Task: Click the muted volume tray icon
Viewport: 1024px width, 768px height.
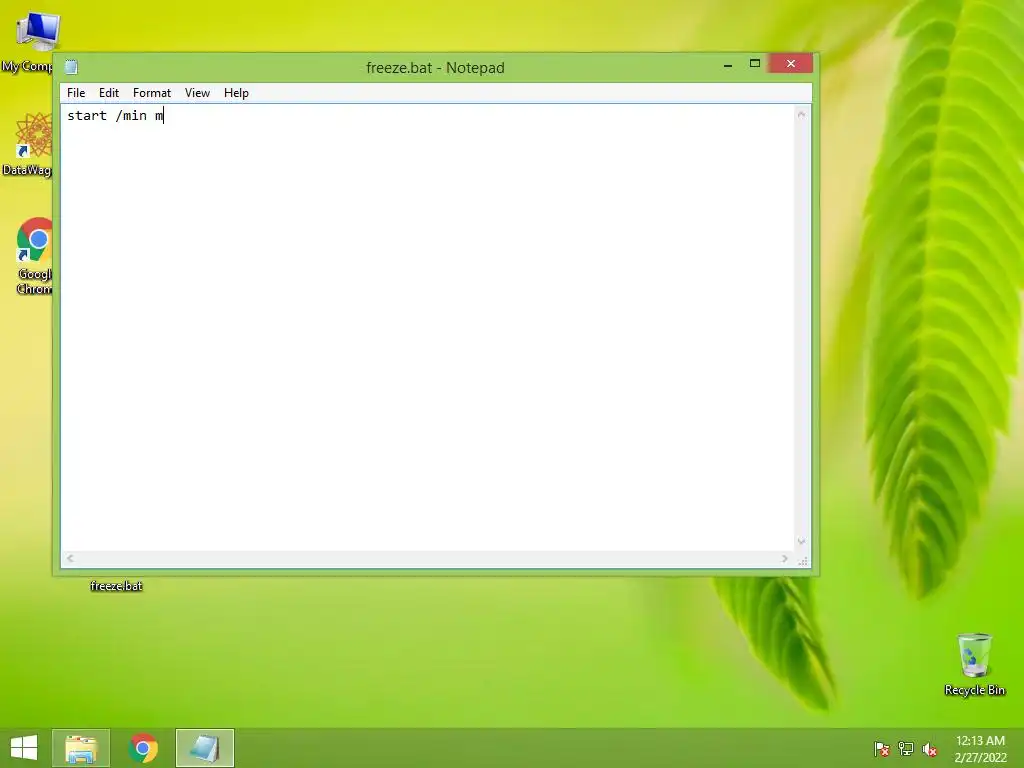Action: pos(930,749)
